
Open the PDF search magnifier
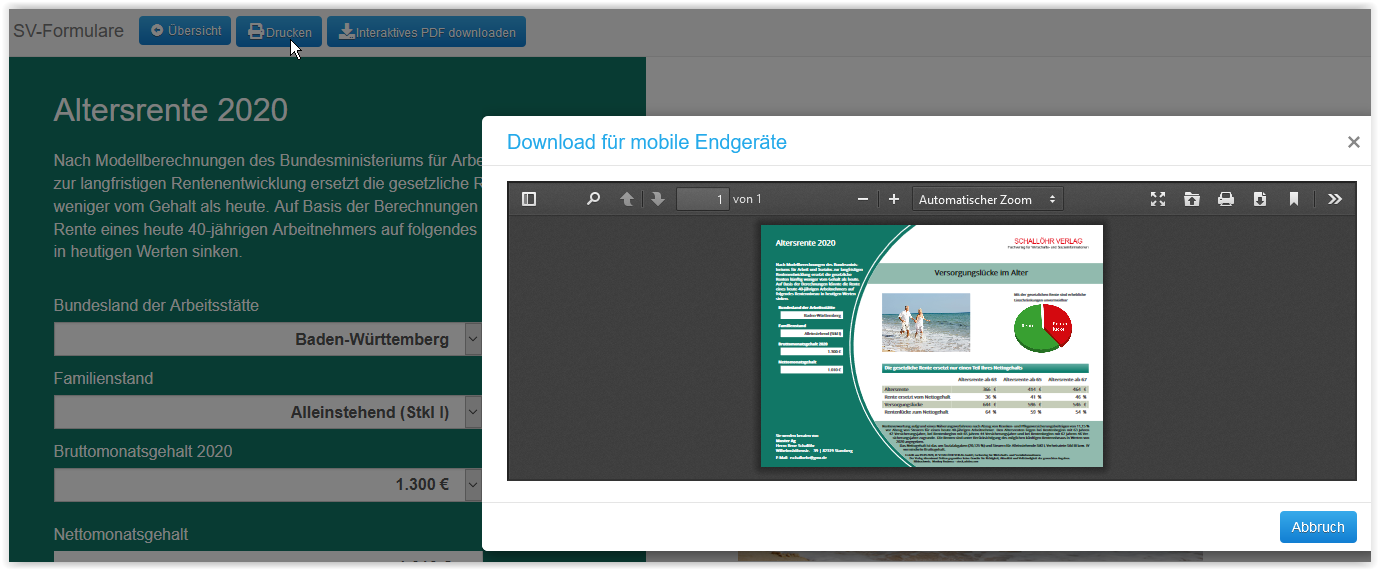(x=593, y=199)
